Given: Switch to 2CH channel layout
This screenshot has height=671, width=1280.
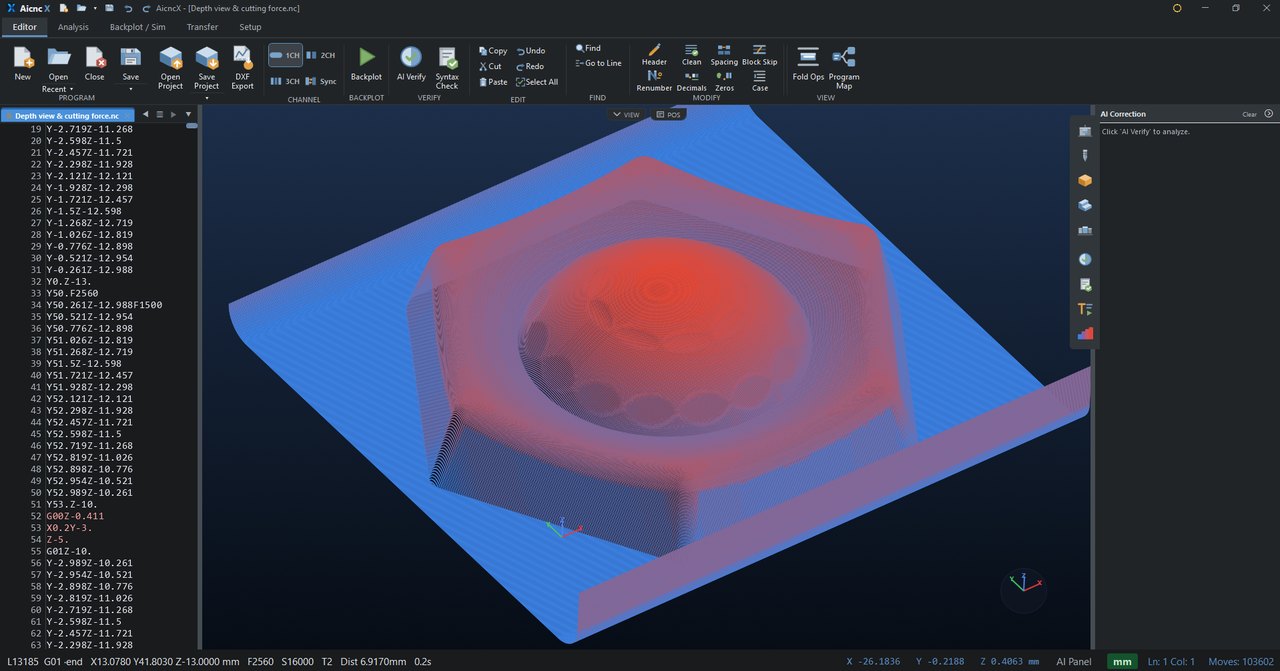Looking at the screenshot, I should click(x=320, y=55).
